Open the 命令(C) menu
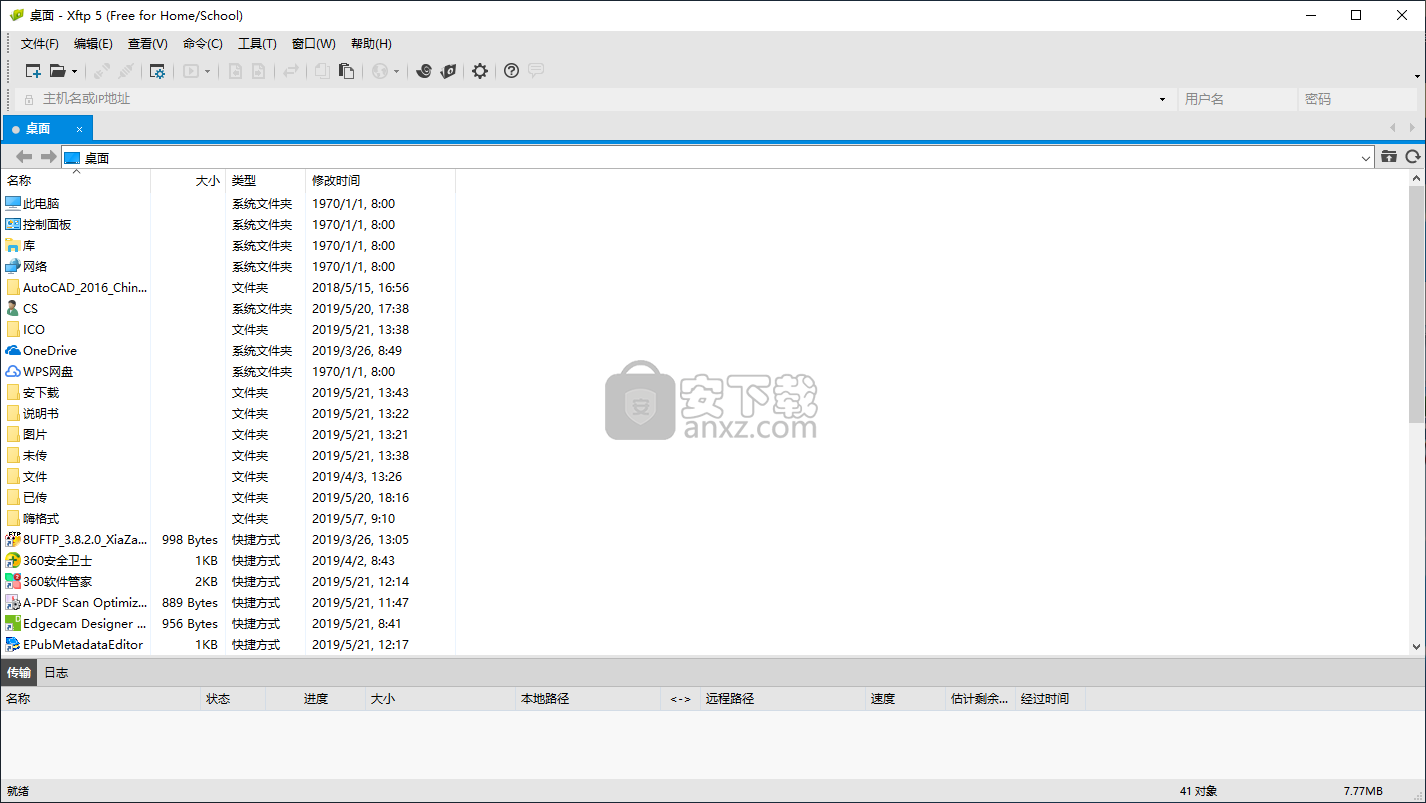The image size is (1426, 803). click(203, 44)
